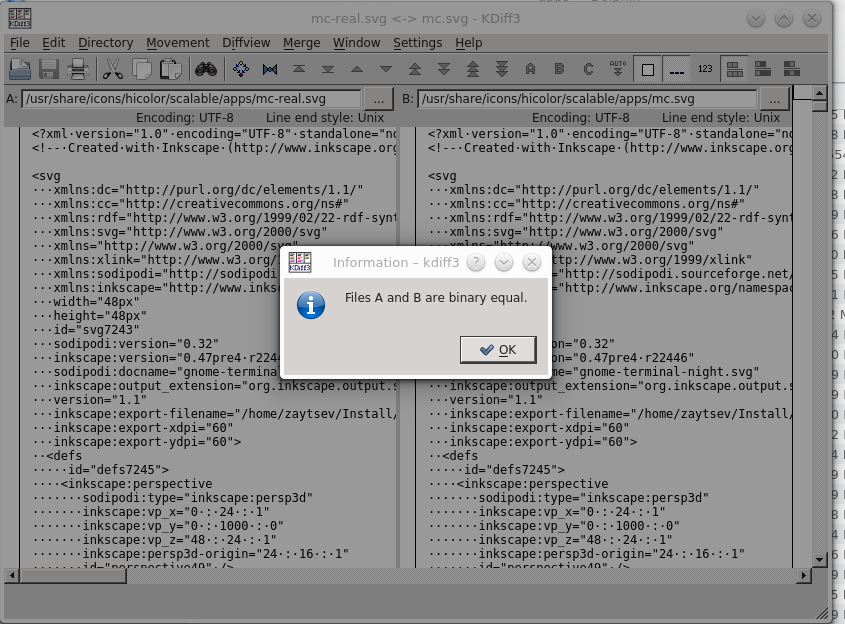Viewport: 845px width, 624px height.
Task: Go to current delta icon
Action: click(241, 69)
